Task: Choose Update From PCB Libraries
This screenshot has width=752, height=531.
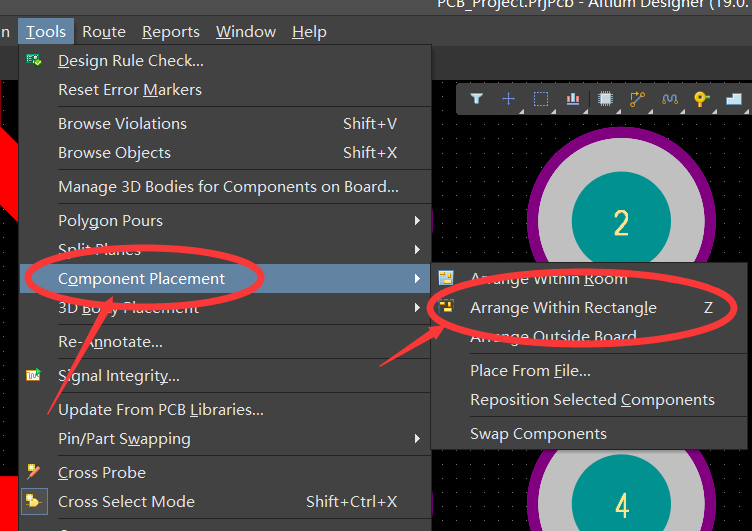Action: point(225,410)
